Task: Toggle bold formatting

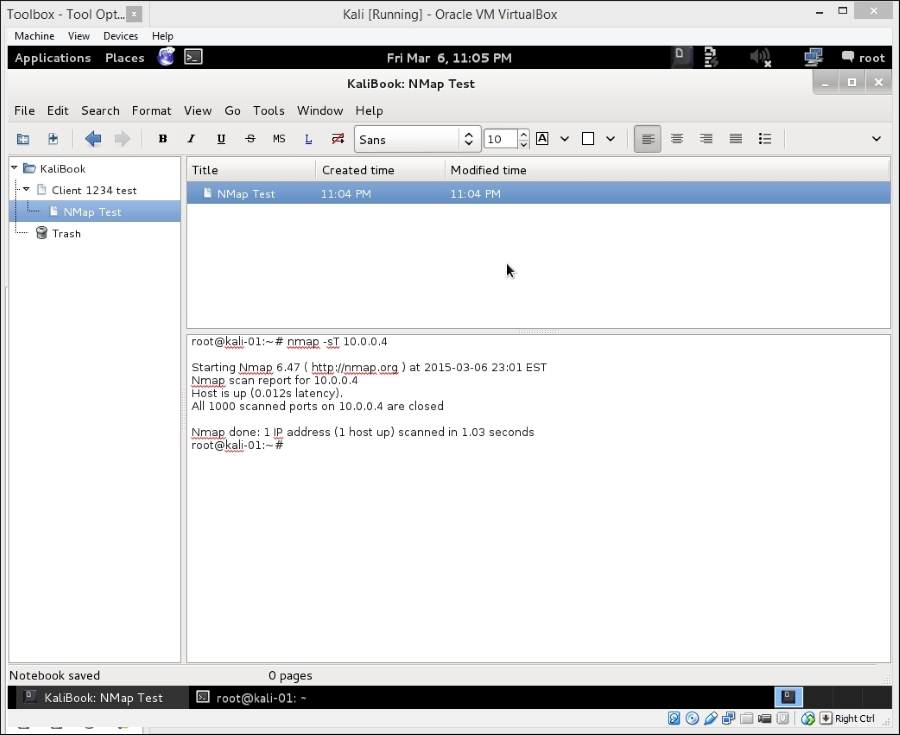Action: pos(162,139)
